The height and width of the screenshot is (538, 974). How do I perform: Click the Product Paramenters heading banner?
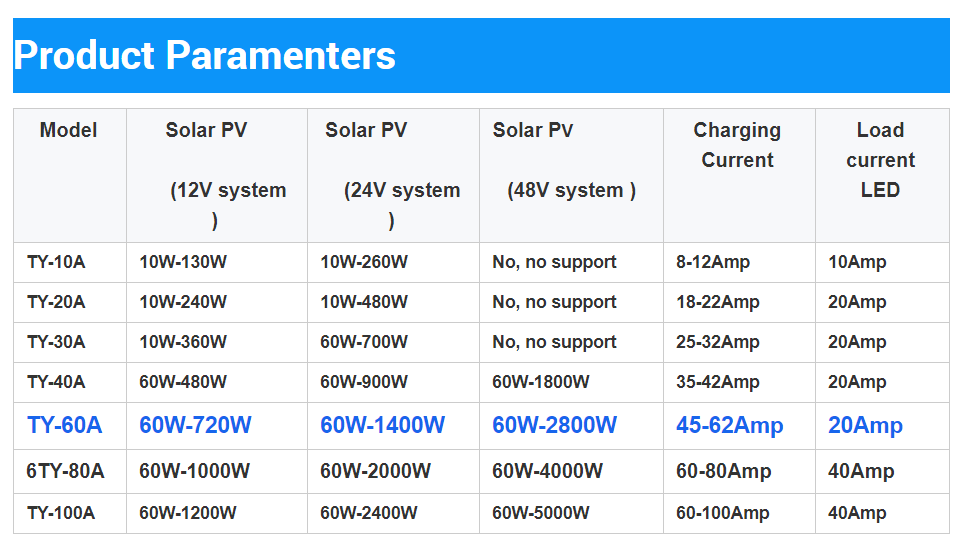[x=205, y=55]
